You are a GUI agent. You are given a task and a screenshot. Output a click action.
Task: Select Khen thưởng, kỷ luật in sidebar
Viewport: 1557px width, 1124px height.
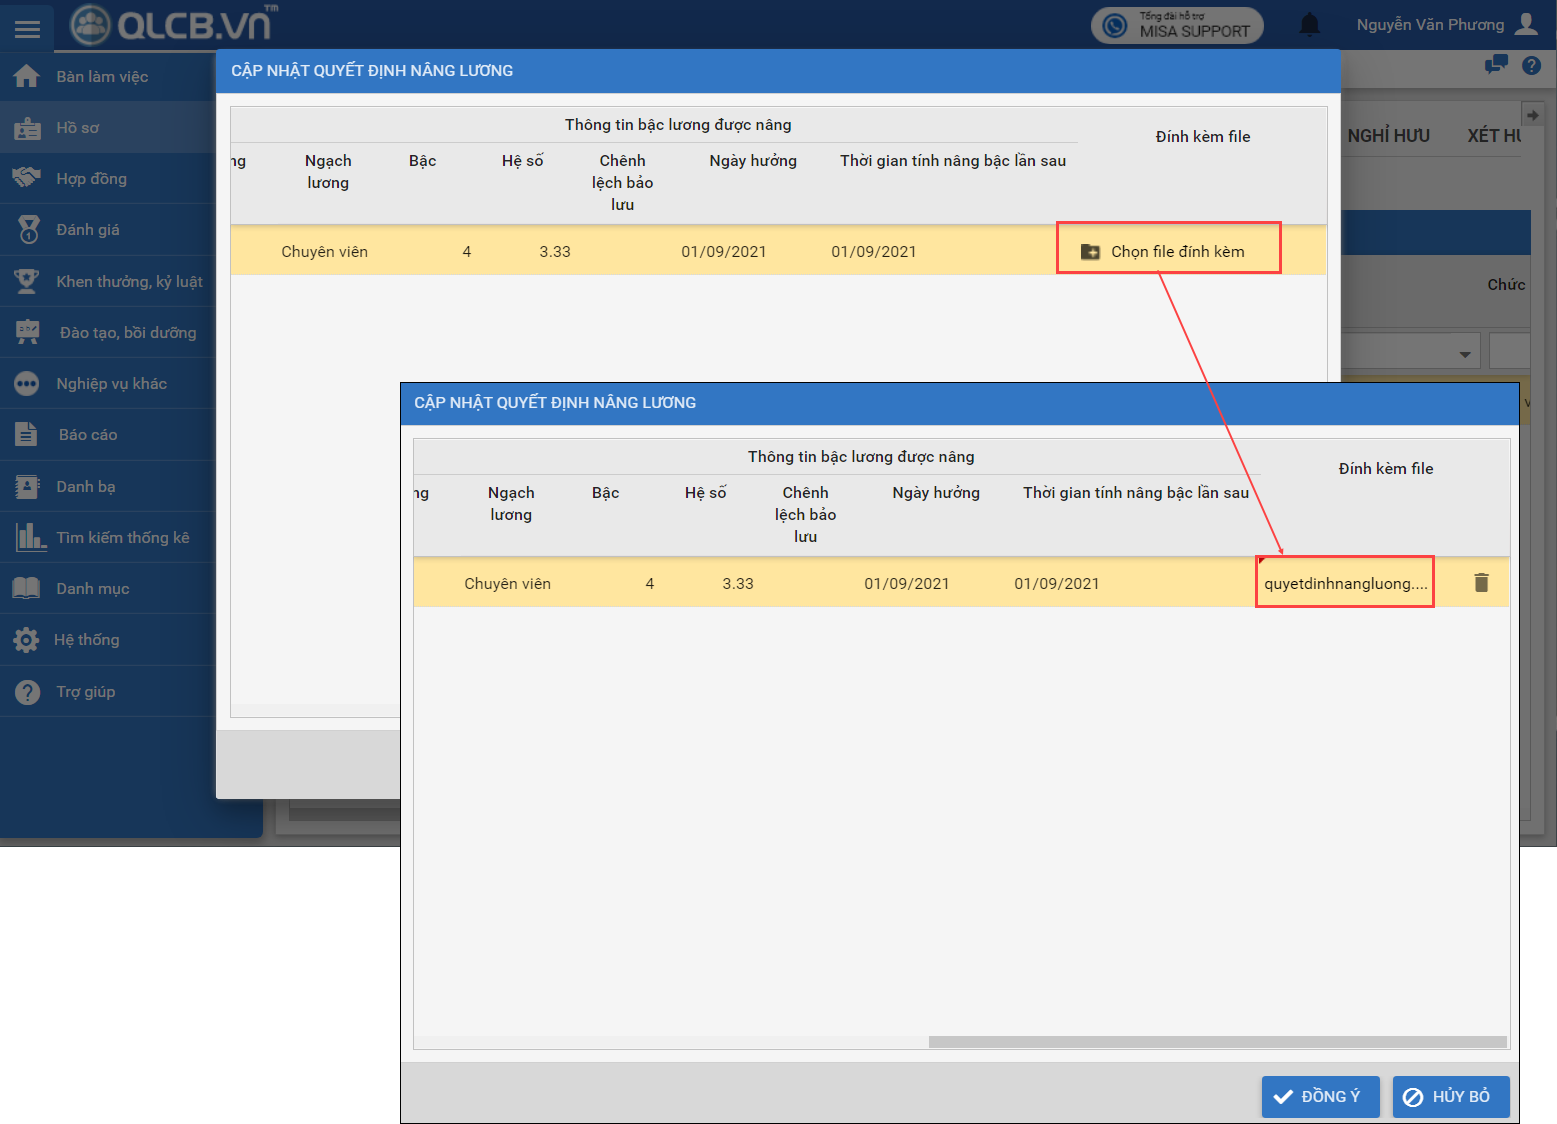tap(129, 282)
